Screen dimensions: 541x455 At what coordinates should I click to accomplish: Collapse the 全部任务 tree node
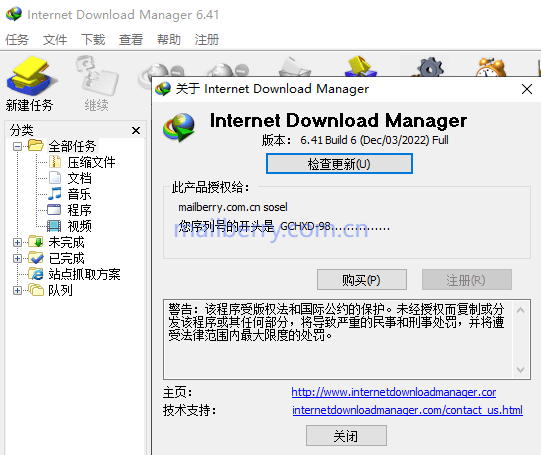coord(17,147)
